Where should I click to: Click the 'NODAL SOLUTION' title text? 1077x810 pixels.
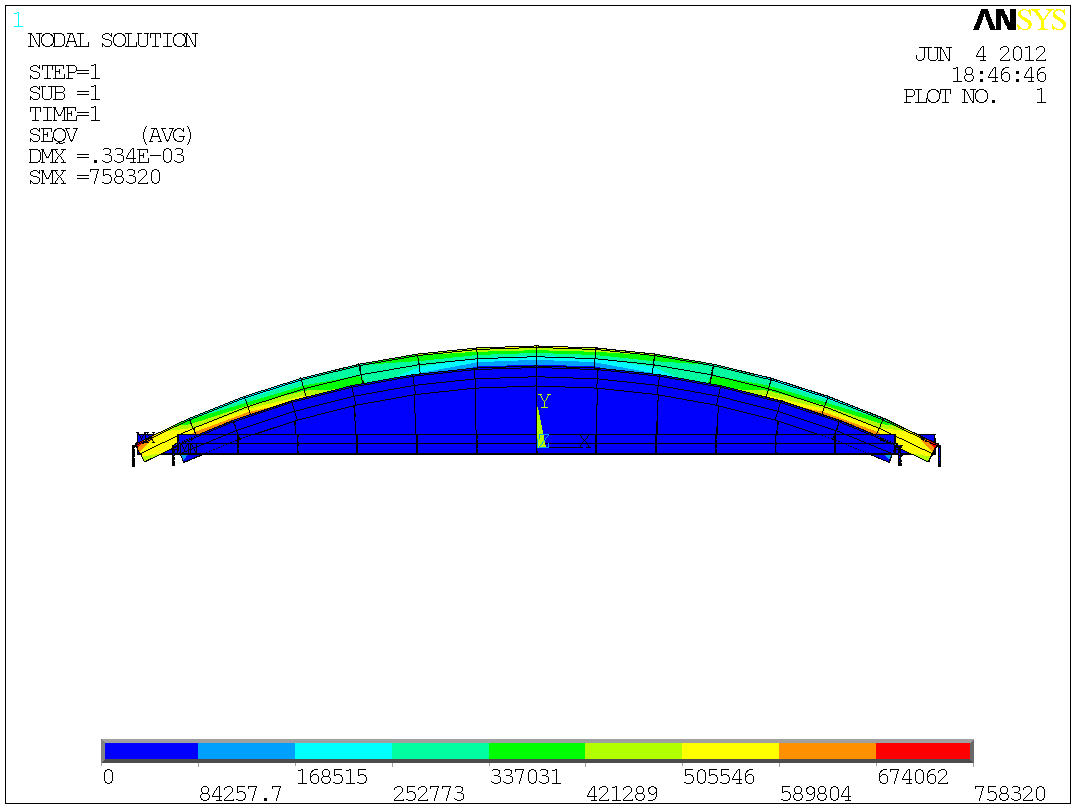coord(113,41)
